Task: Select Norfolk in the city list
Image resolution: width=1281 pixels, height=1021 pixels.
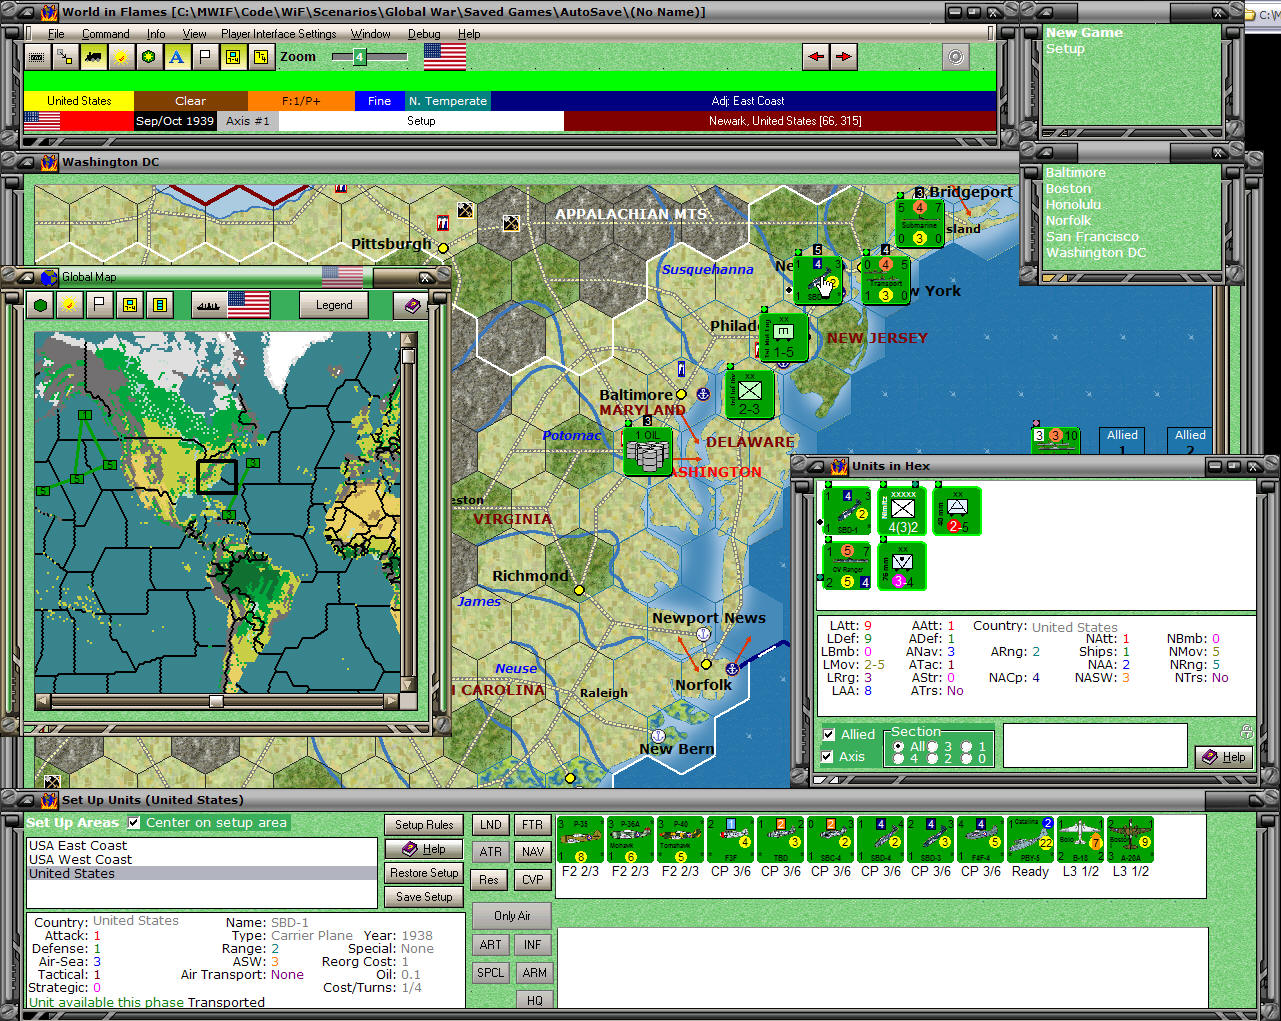Action: pyautogui.click(x=1068, y=221)
